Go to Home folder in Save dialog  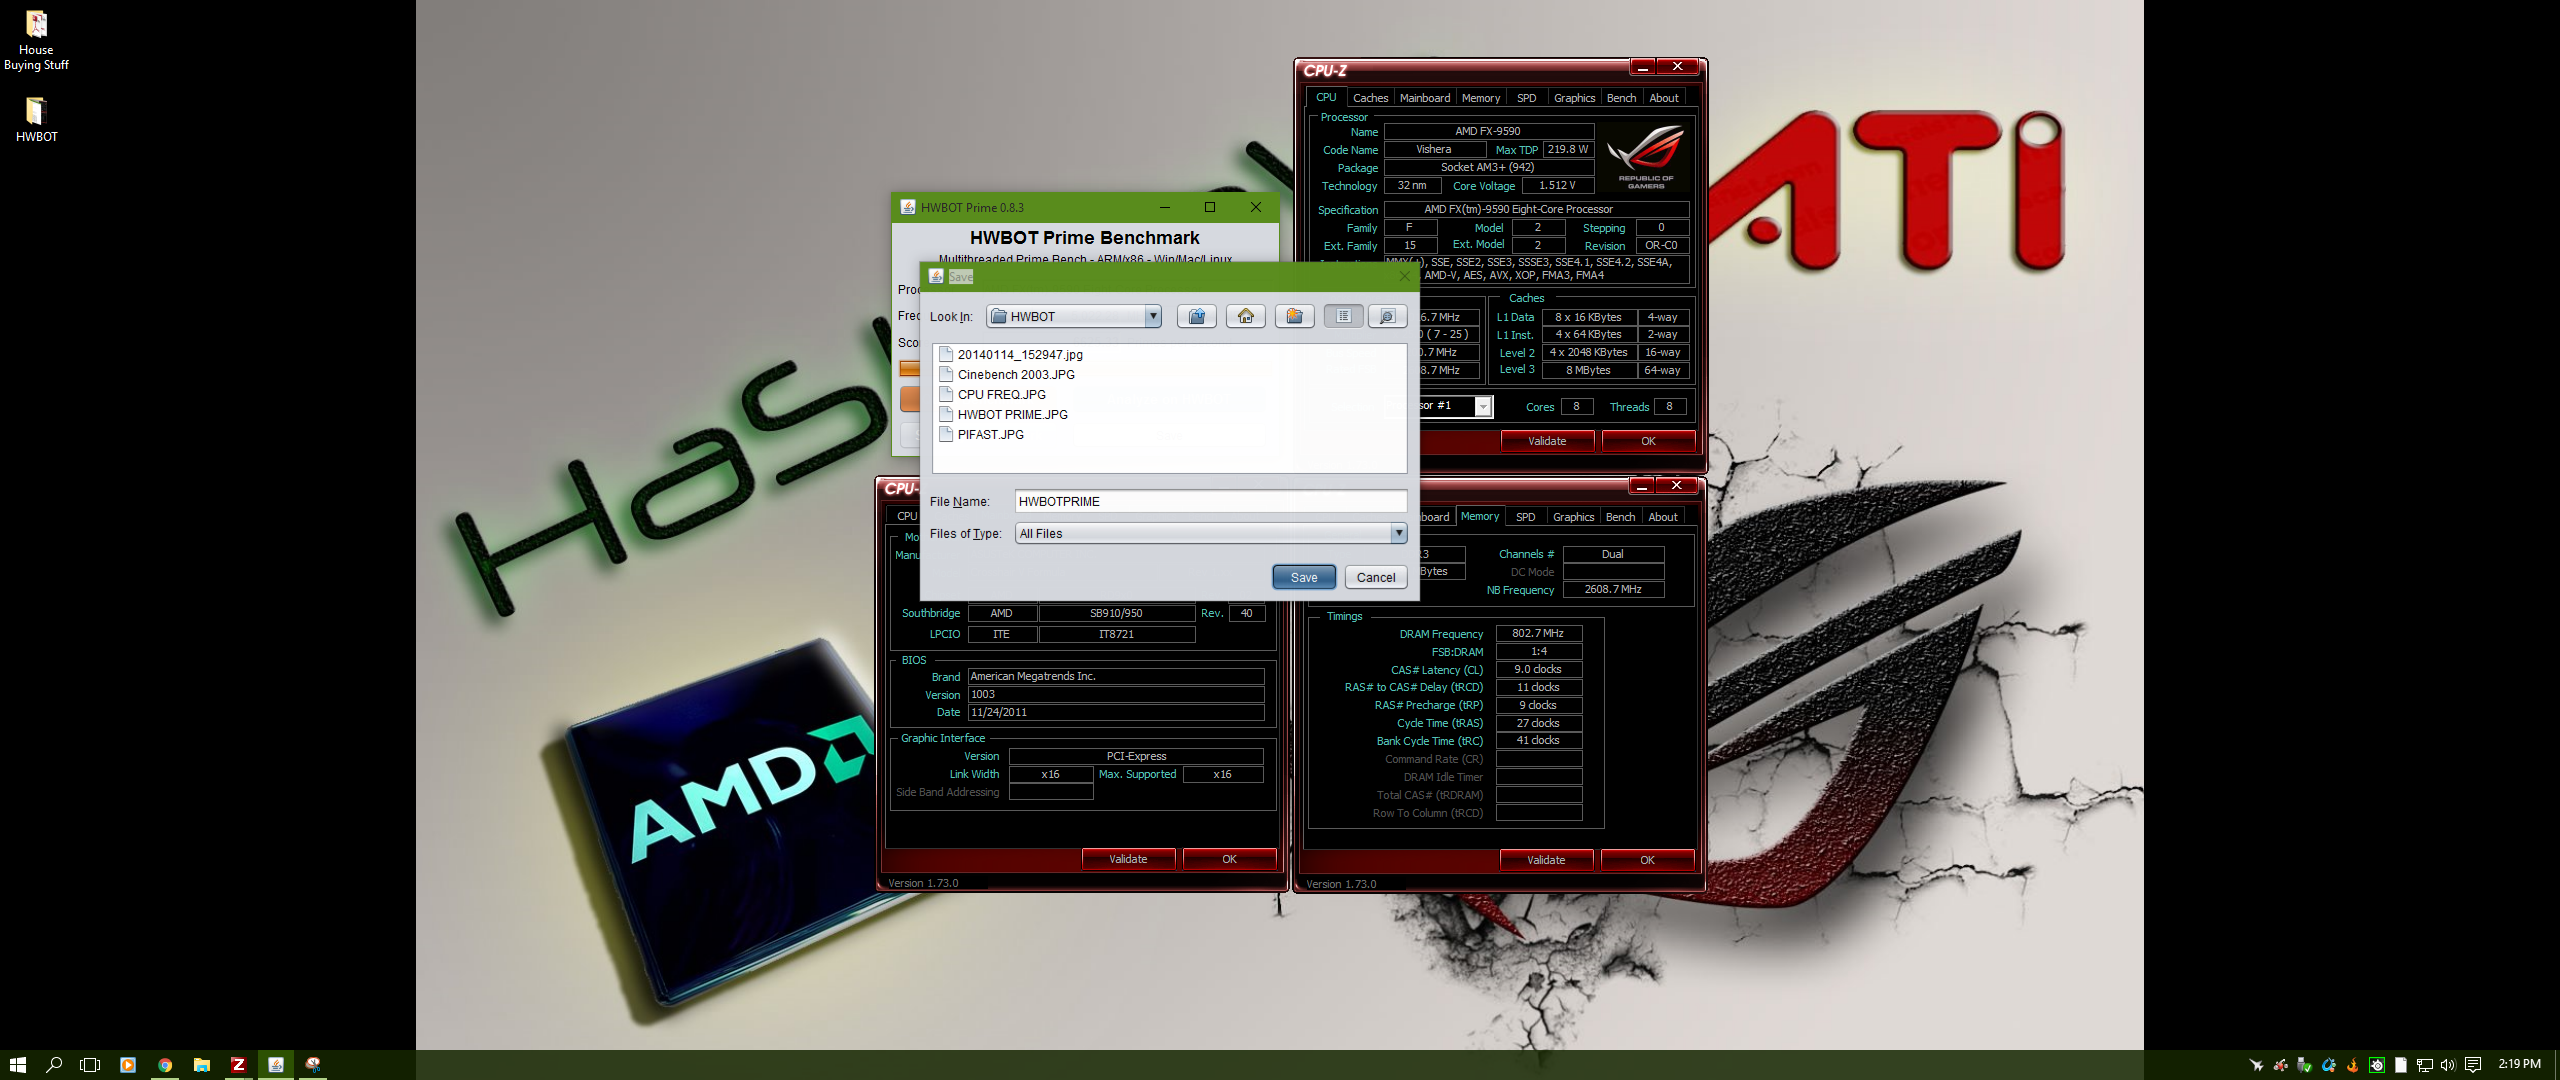1246,316
